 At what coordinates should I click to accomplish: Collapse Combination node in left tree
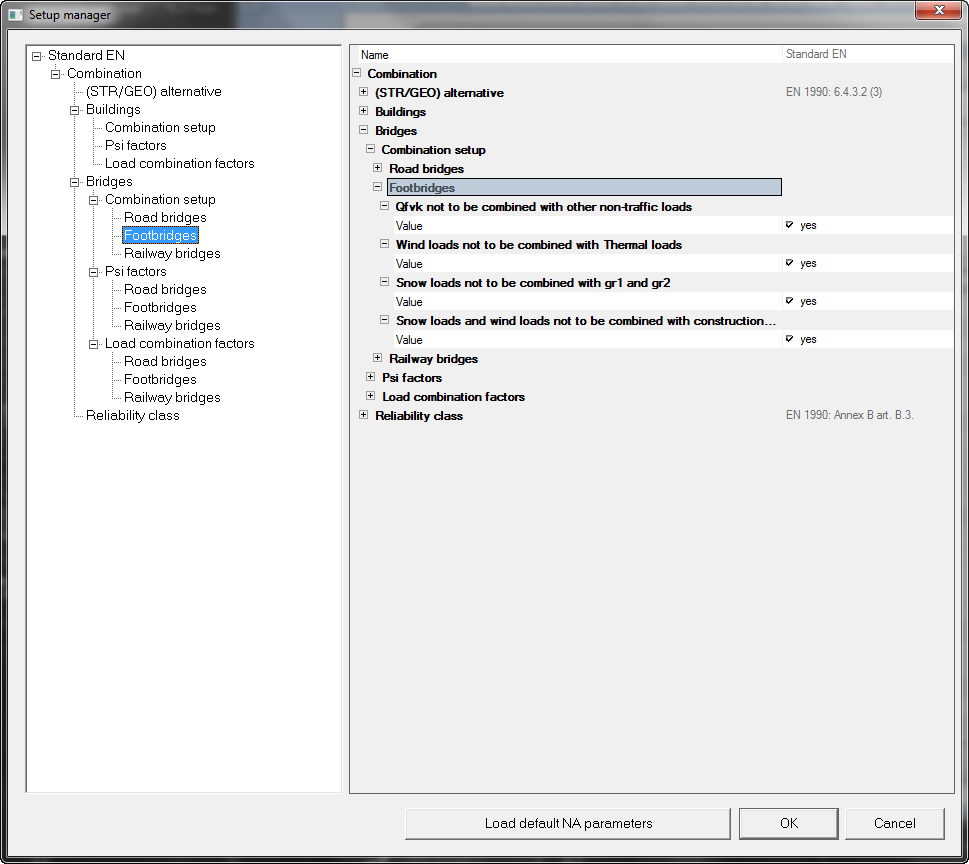tap(56, 74)
